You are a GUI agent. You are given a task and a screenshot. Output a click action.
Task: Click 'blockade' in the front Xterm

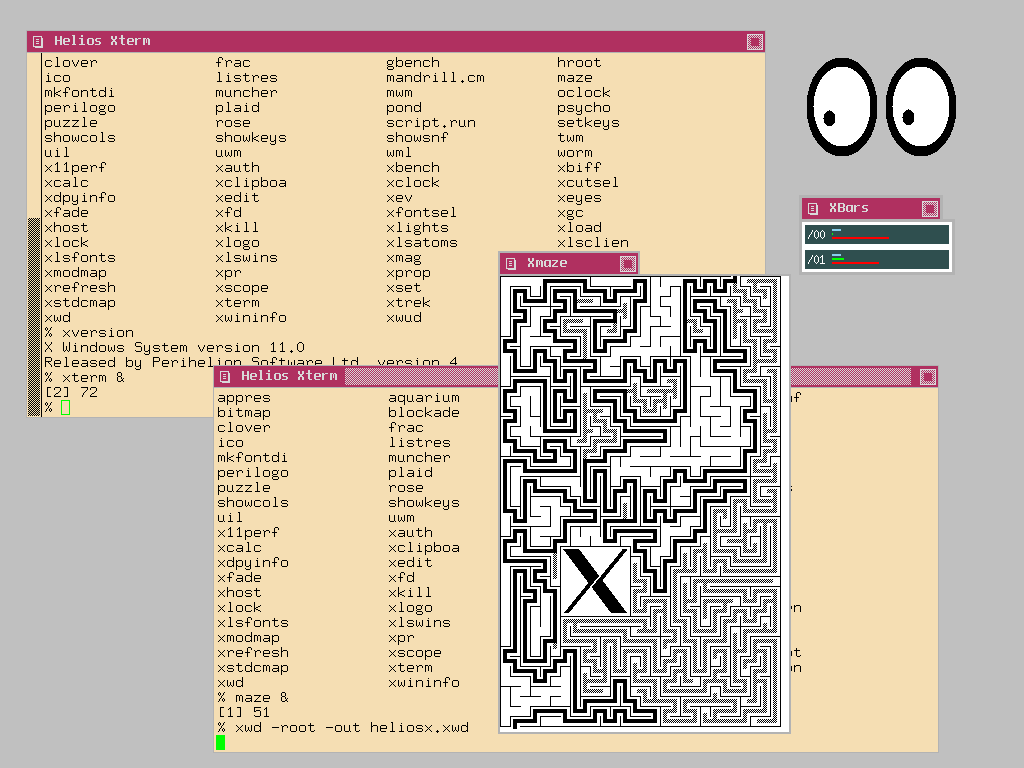(x=423, y=413)
